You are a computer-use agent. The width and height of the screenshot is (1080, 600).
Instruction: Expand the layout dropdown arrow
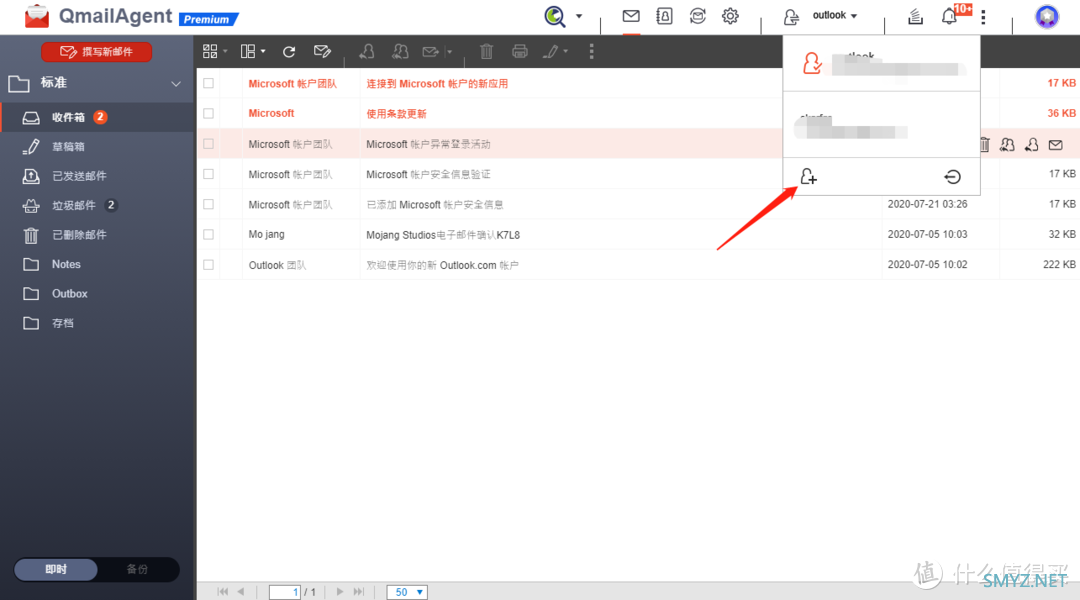pos(263,52)
